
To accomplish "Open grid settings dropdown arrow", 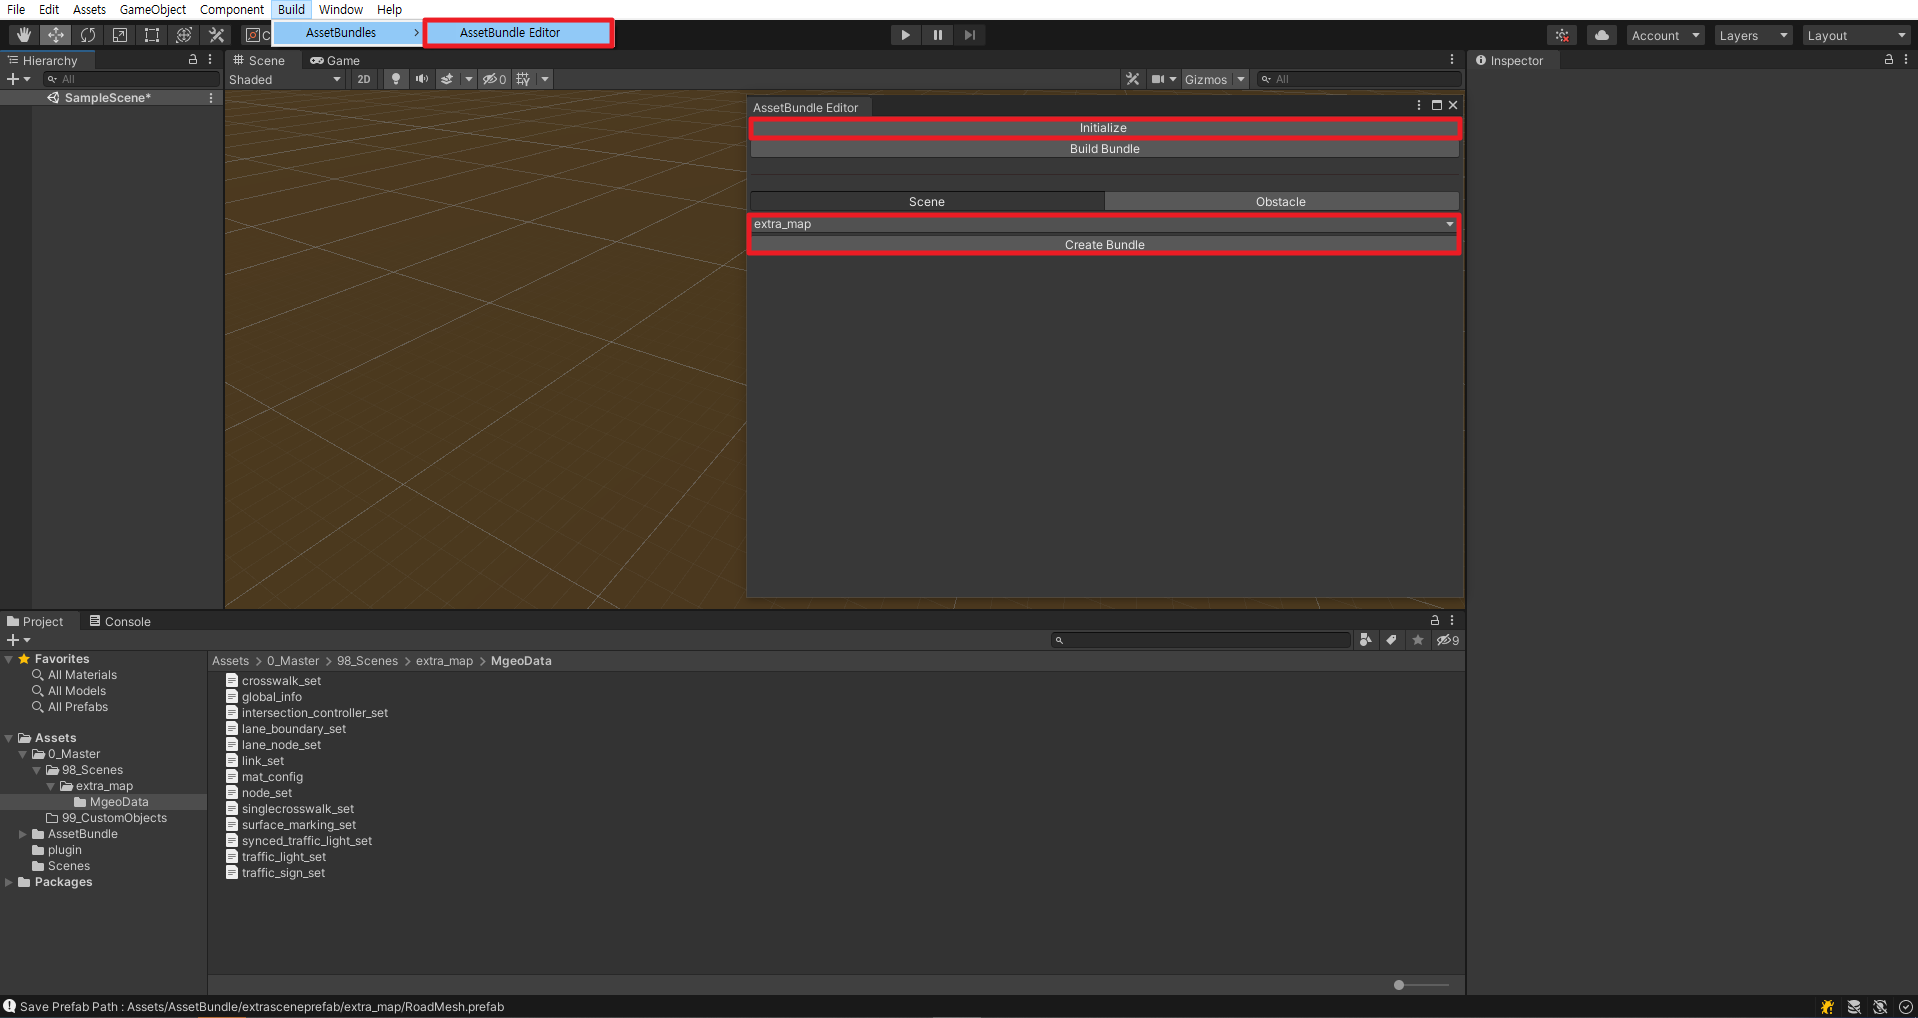I will 545,79.
